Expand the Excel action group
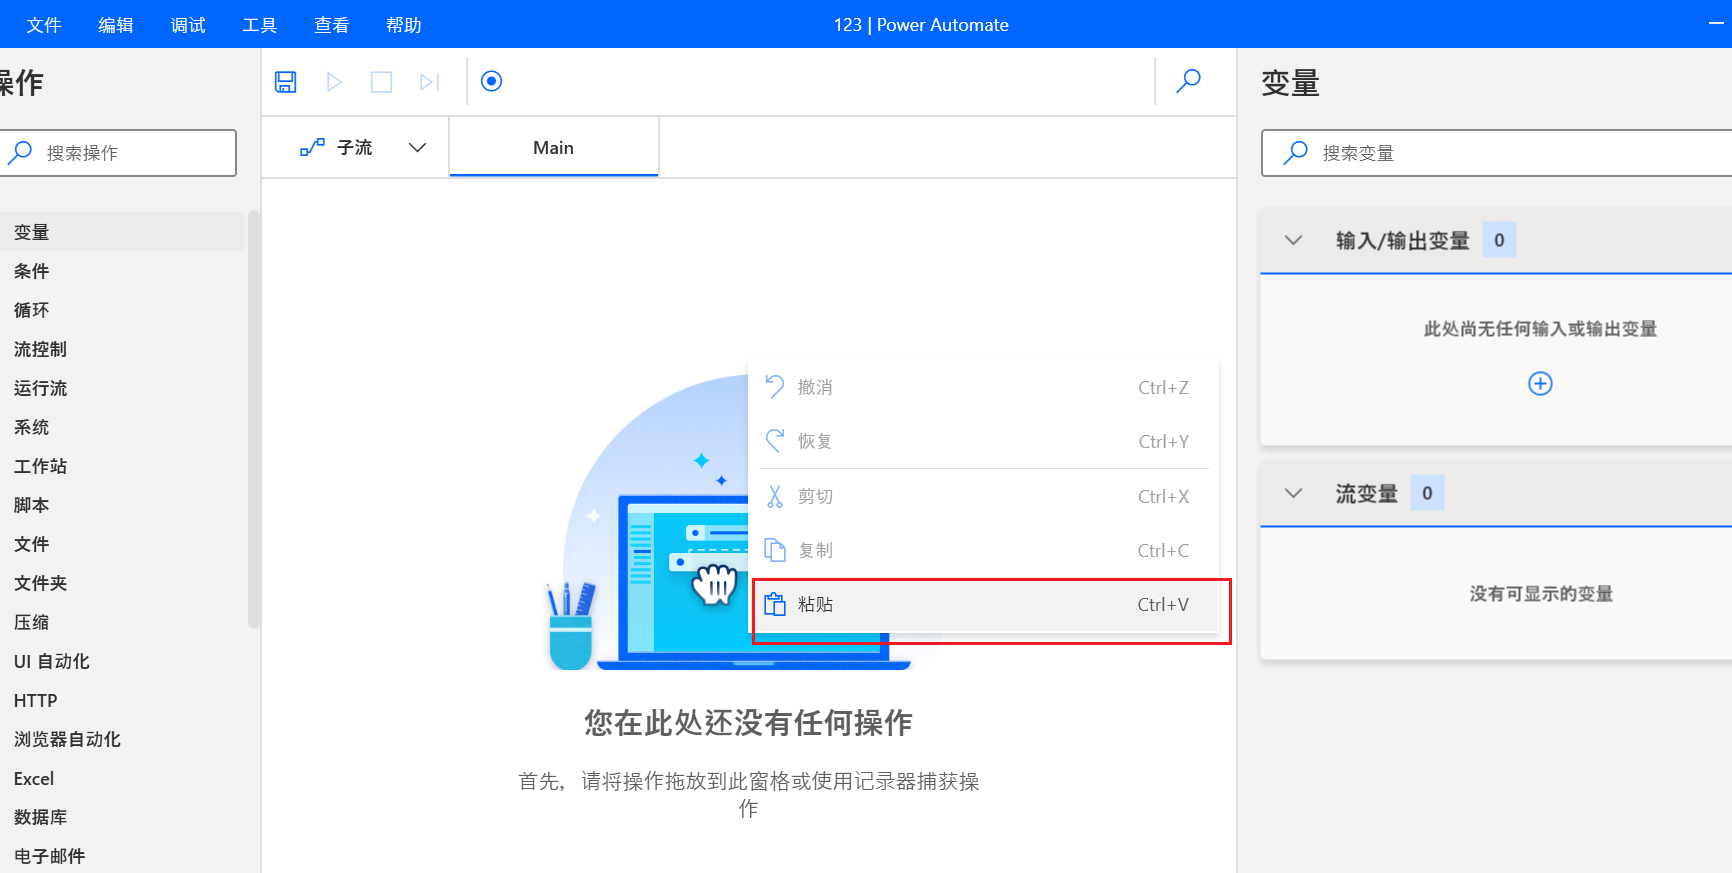Viewport: 1732px width, 873px height. pos(122,778)
